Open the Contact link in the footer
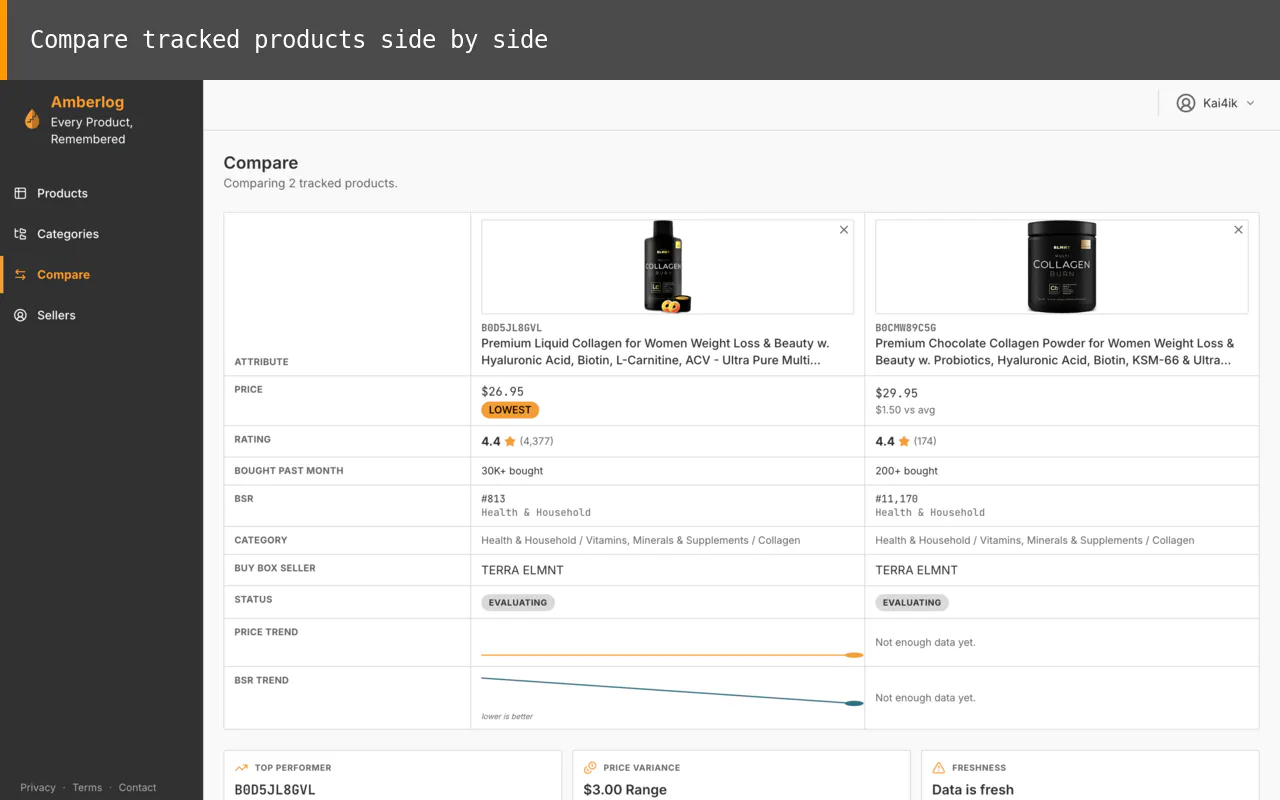The height and width of the screenshot is (800, 1280). coord(137,787)
